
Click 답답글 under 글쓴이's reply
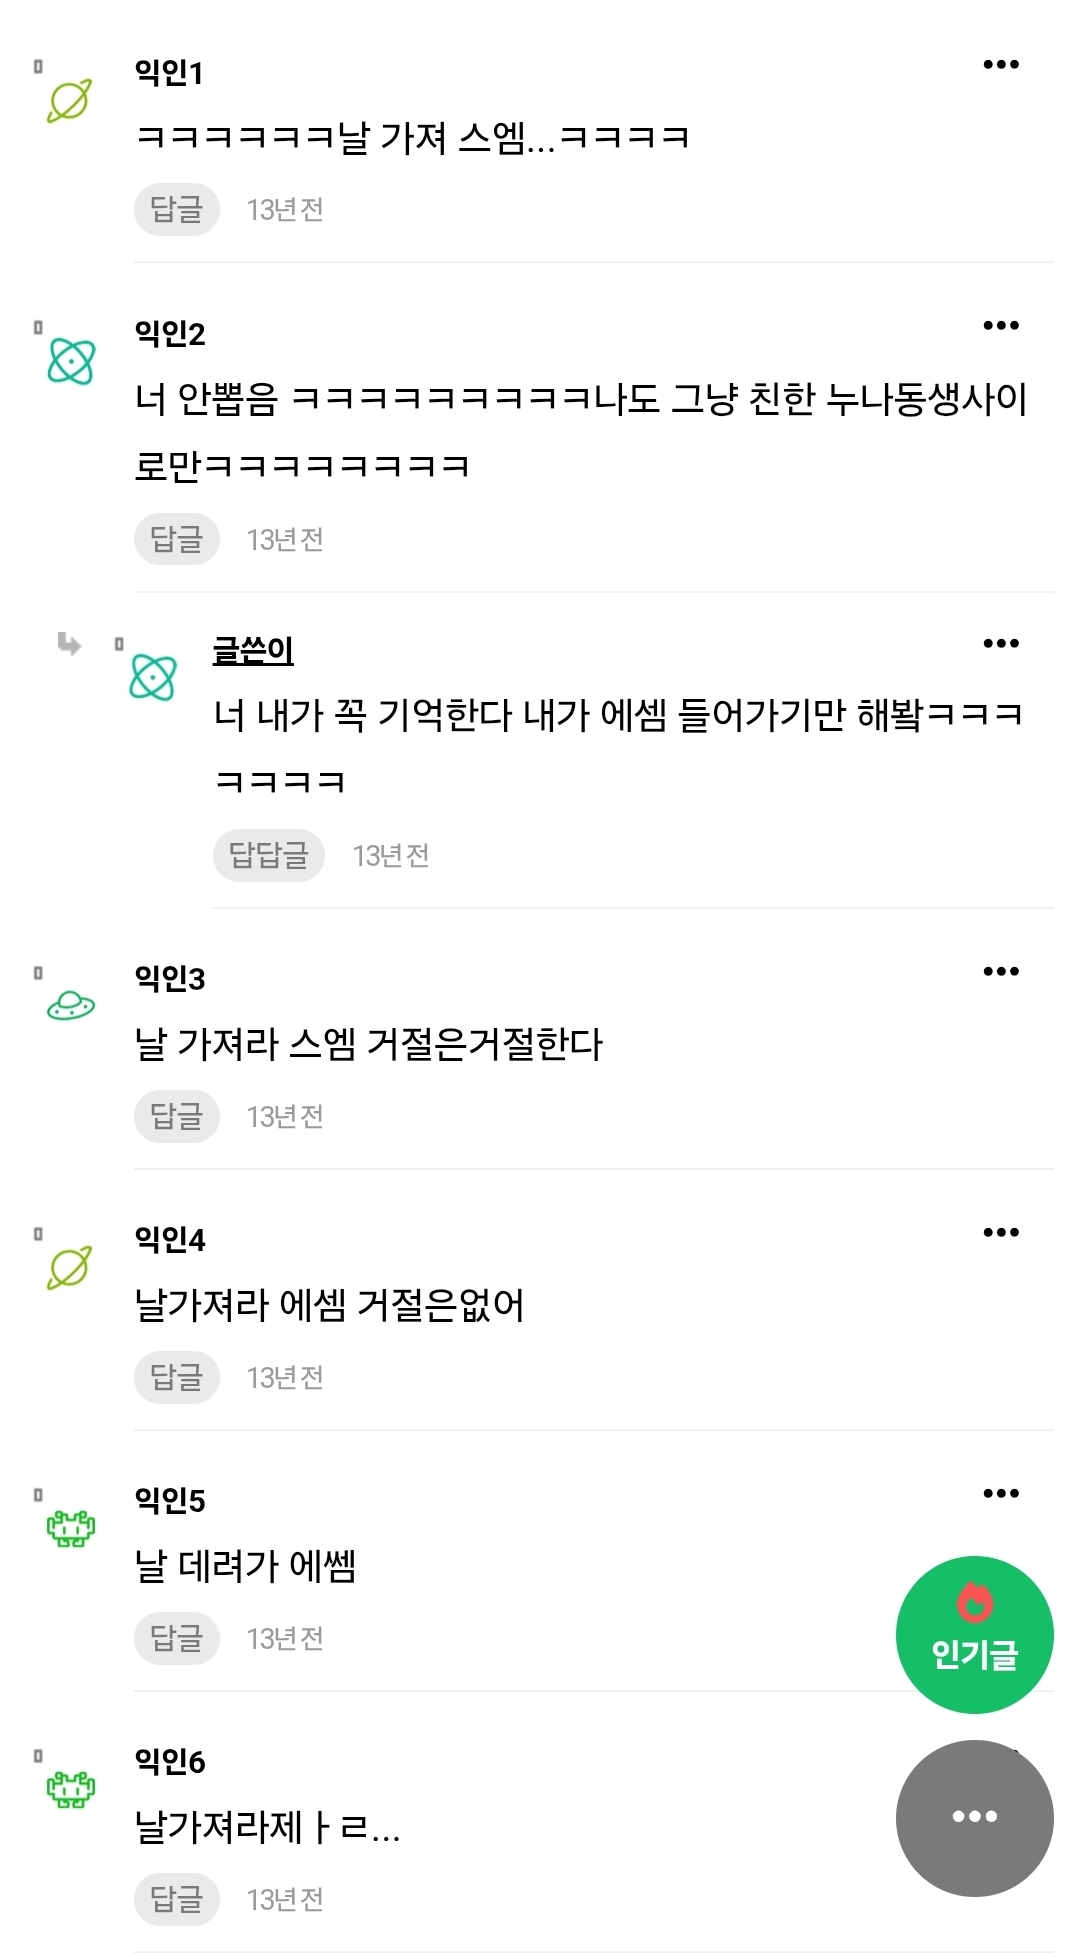point(268,855)
